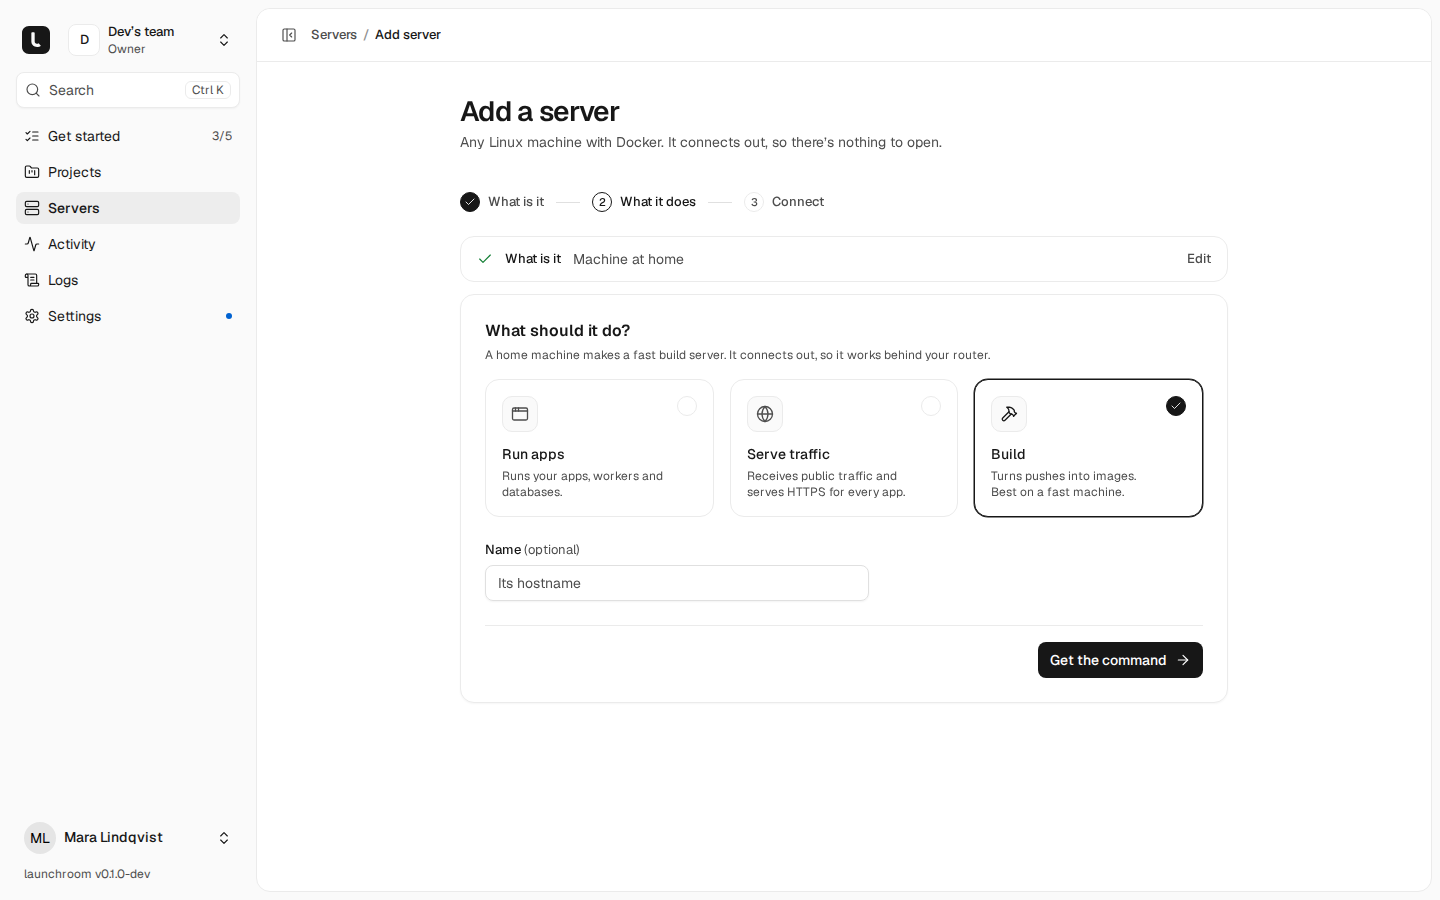The height and width of the screenshot is (900, 1440).
Task: Open Logs page
Action: tap(128, 280)
